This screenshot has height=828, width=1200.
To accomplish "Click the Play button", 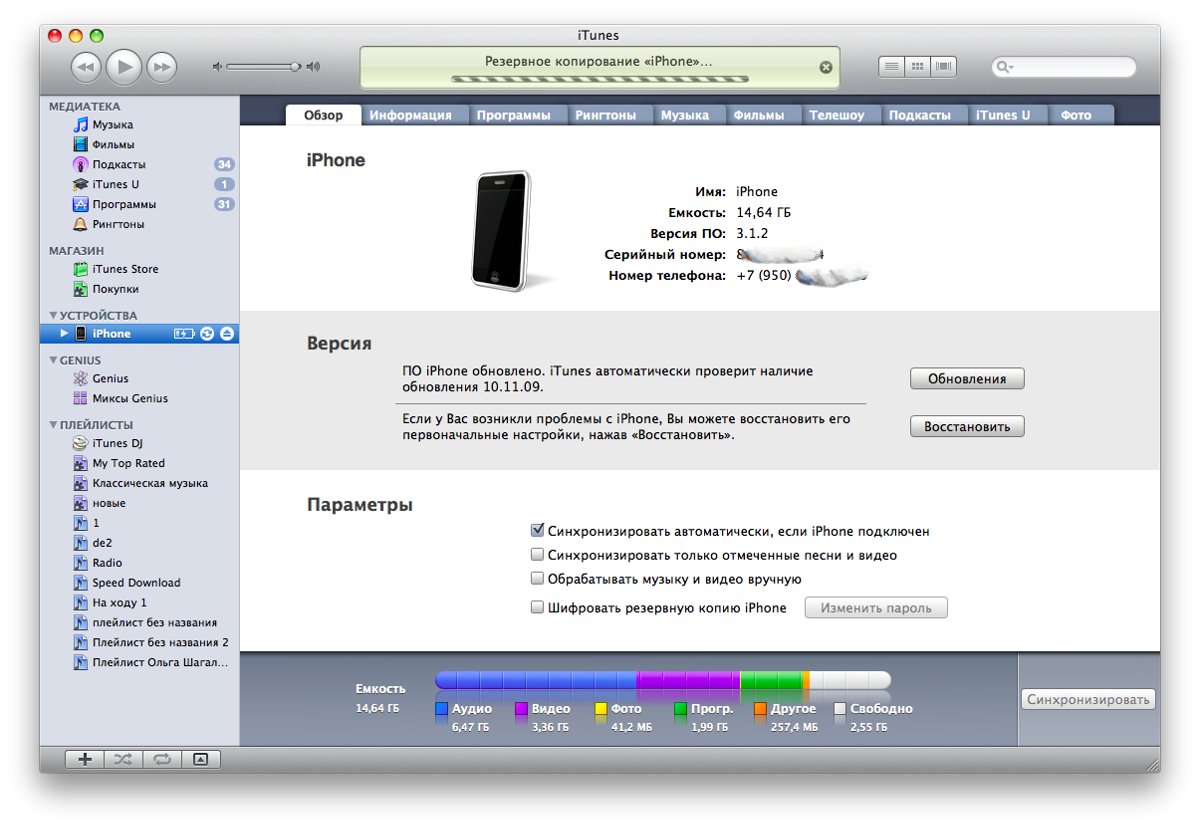I will point(124,67).
